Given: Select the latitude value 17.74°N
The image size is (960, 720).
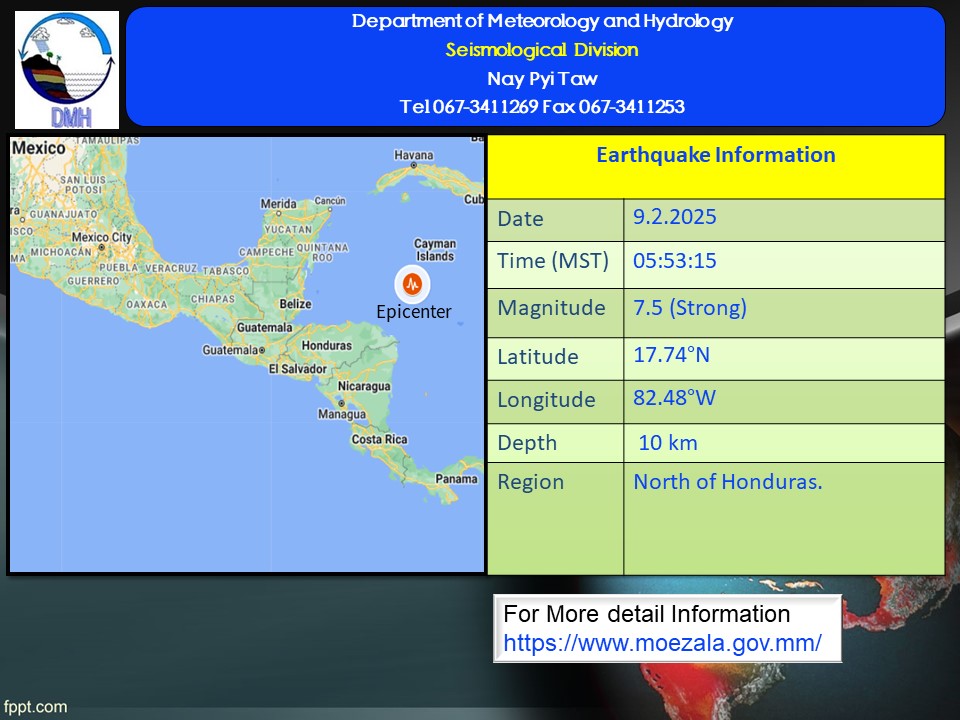Looking at the screenshot, I should [x=672, y=354].
